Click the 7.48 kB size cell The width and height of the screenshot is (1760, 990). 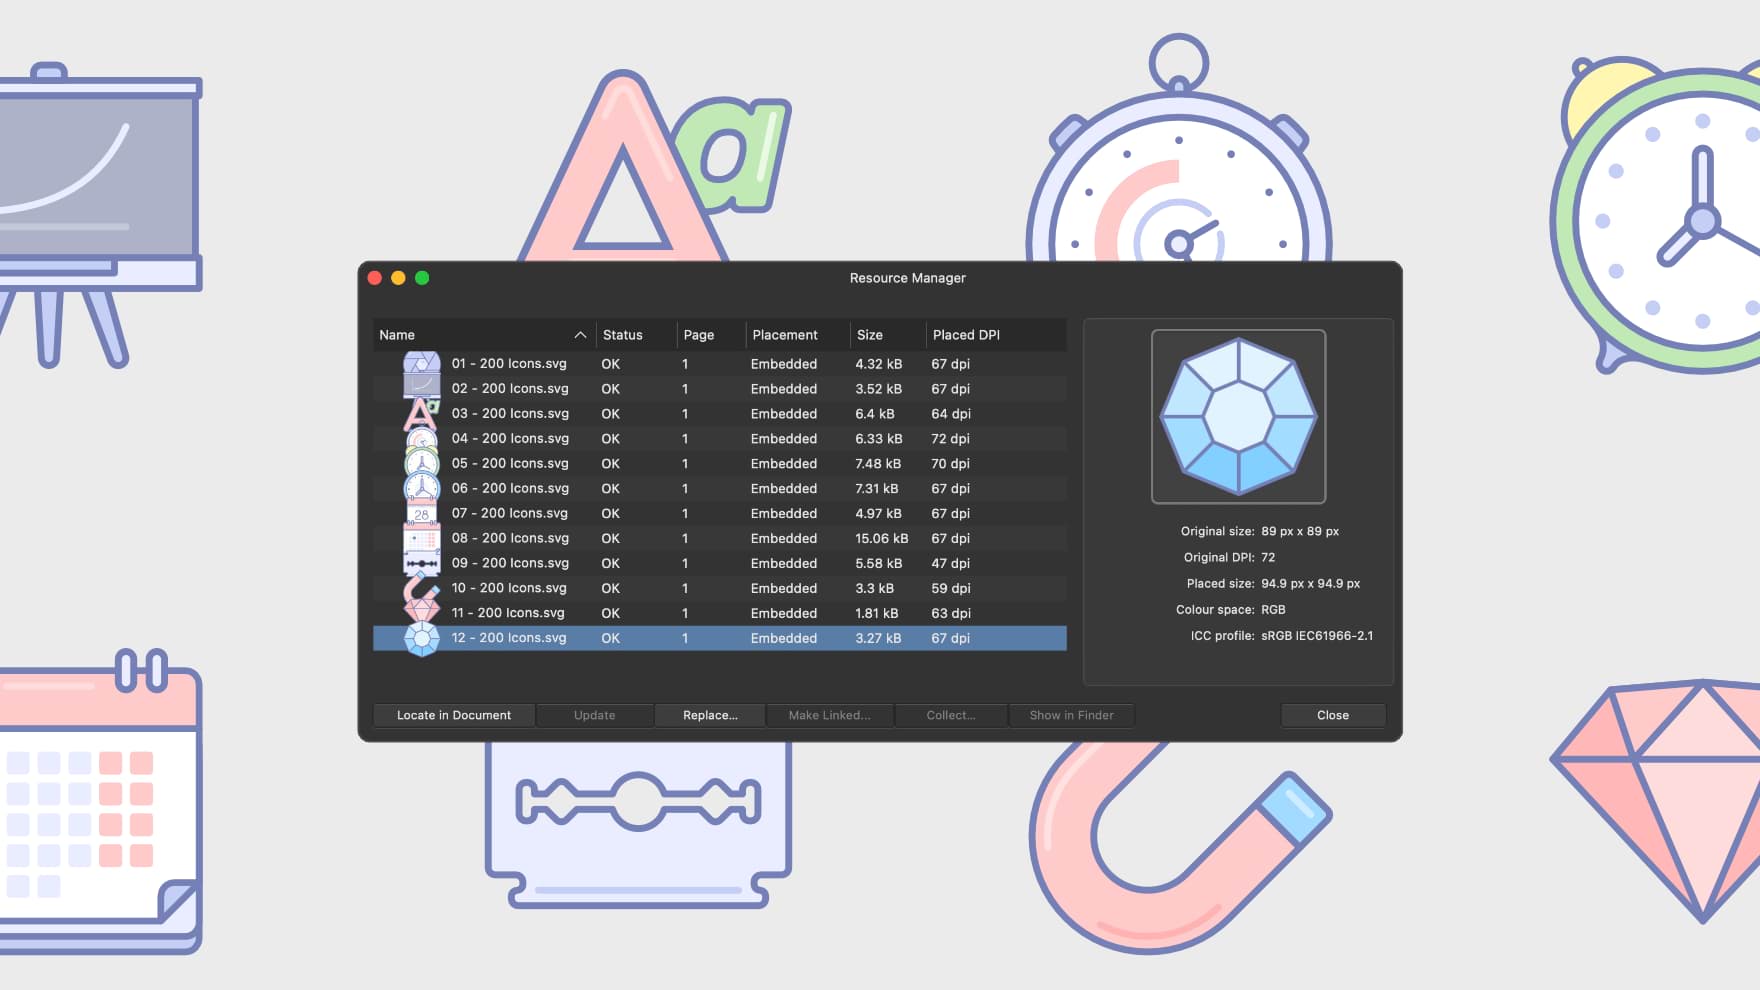point(878,464)
